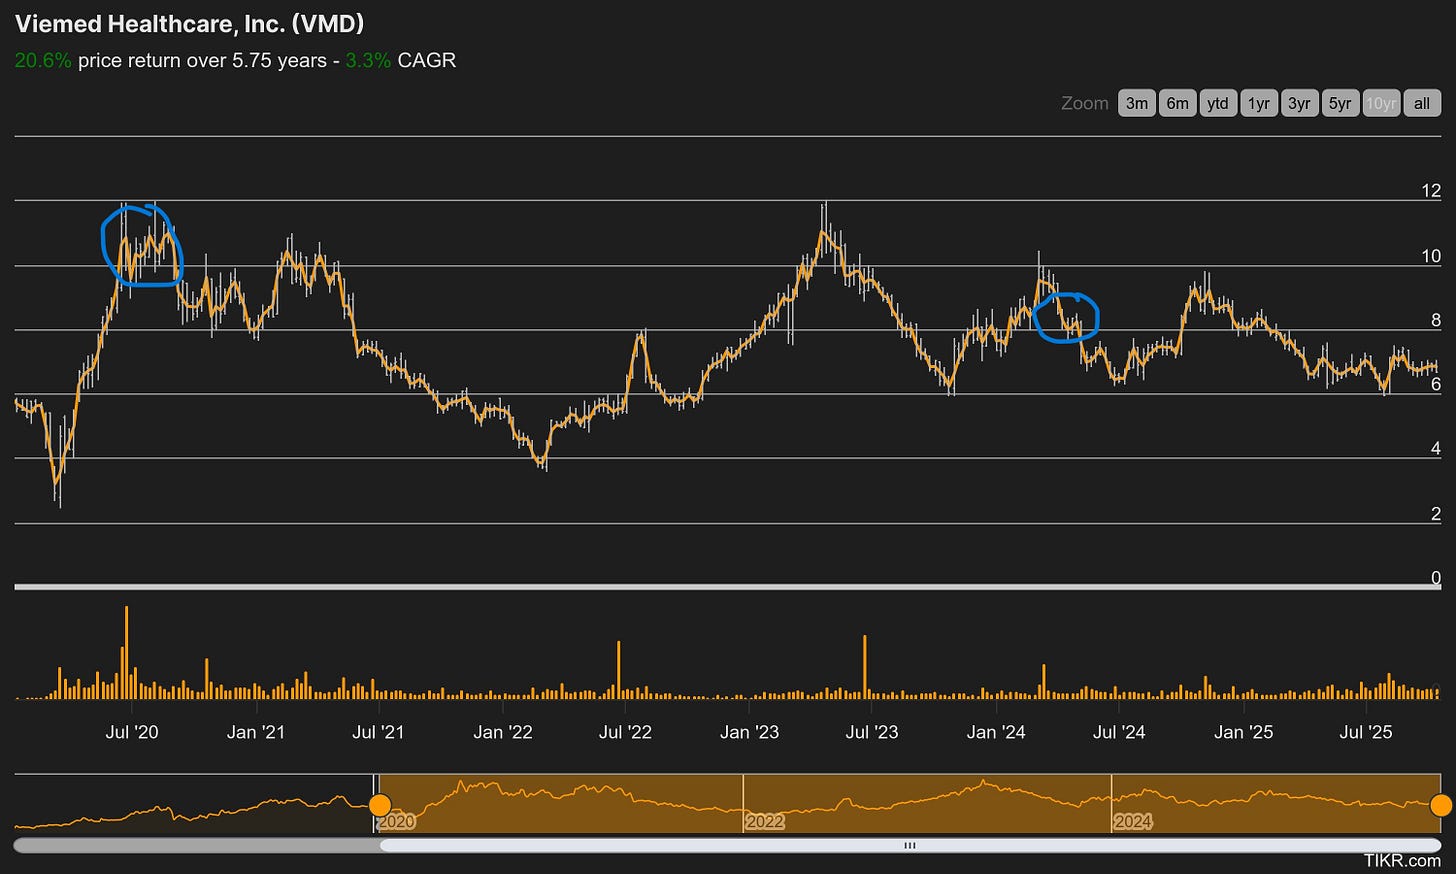
Task: Click the disabled 10yr zoom button
Action: click(1381, 103)
